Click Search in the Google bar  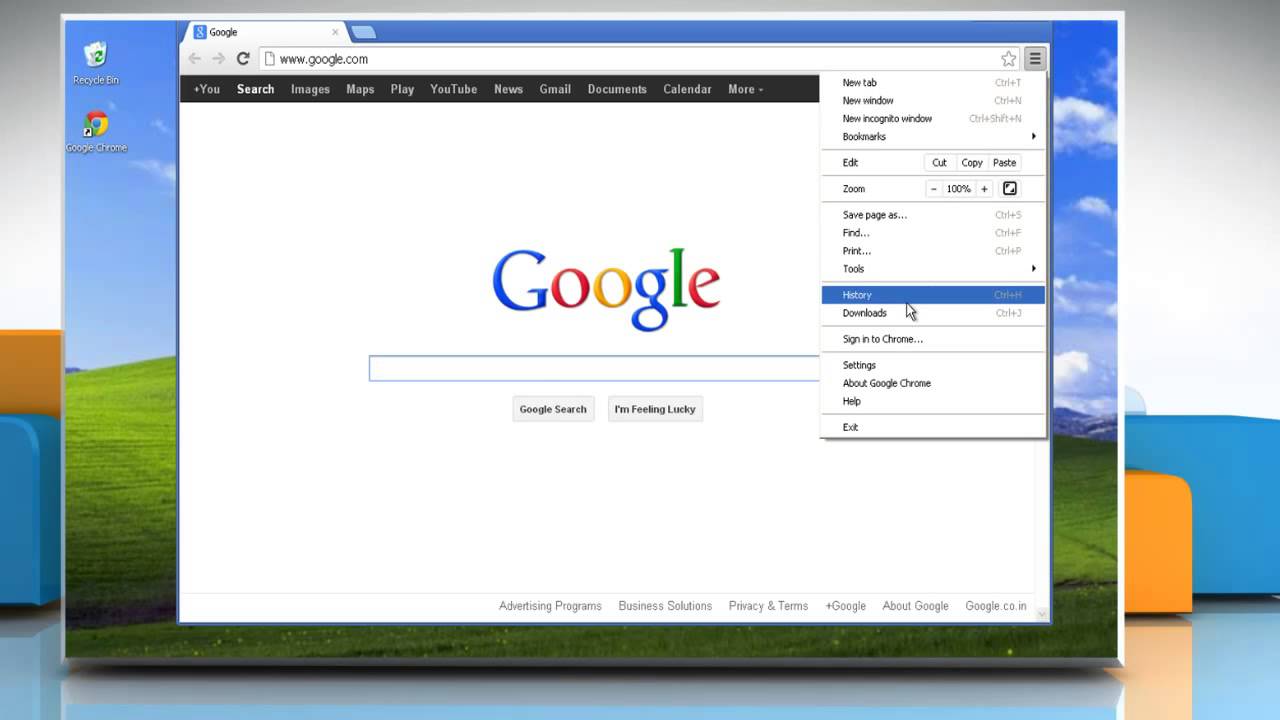click(x=255, y=89)
